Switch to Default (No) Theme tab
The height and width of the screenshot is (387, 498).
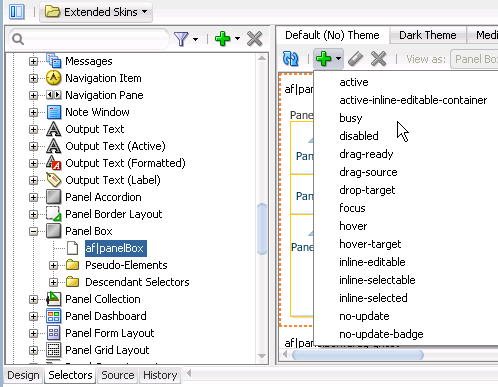click(332, 35)
